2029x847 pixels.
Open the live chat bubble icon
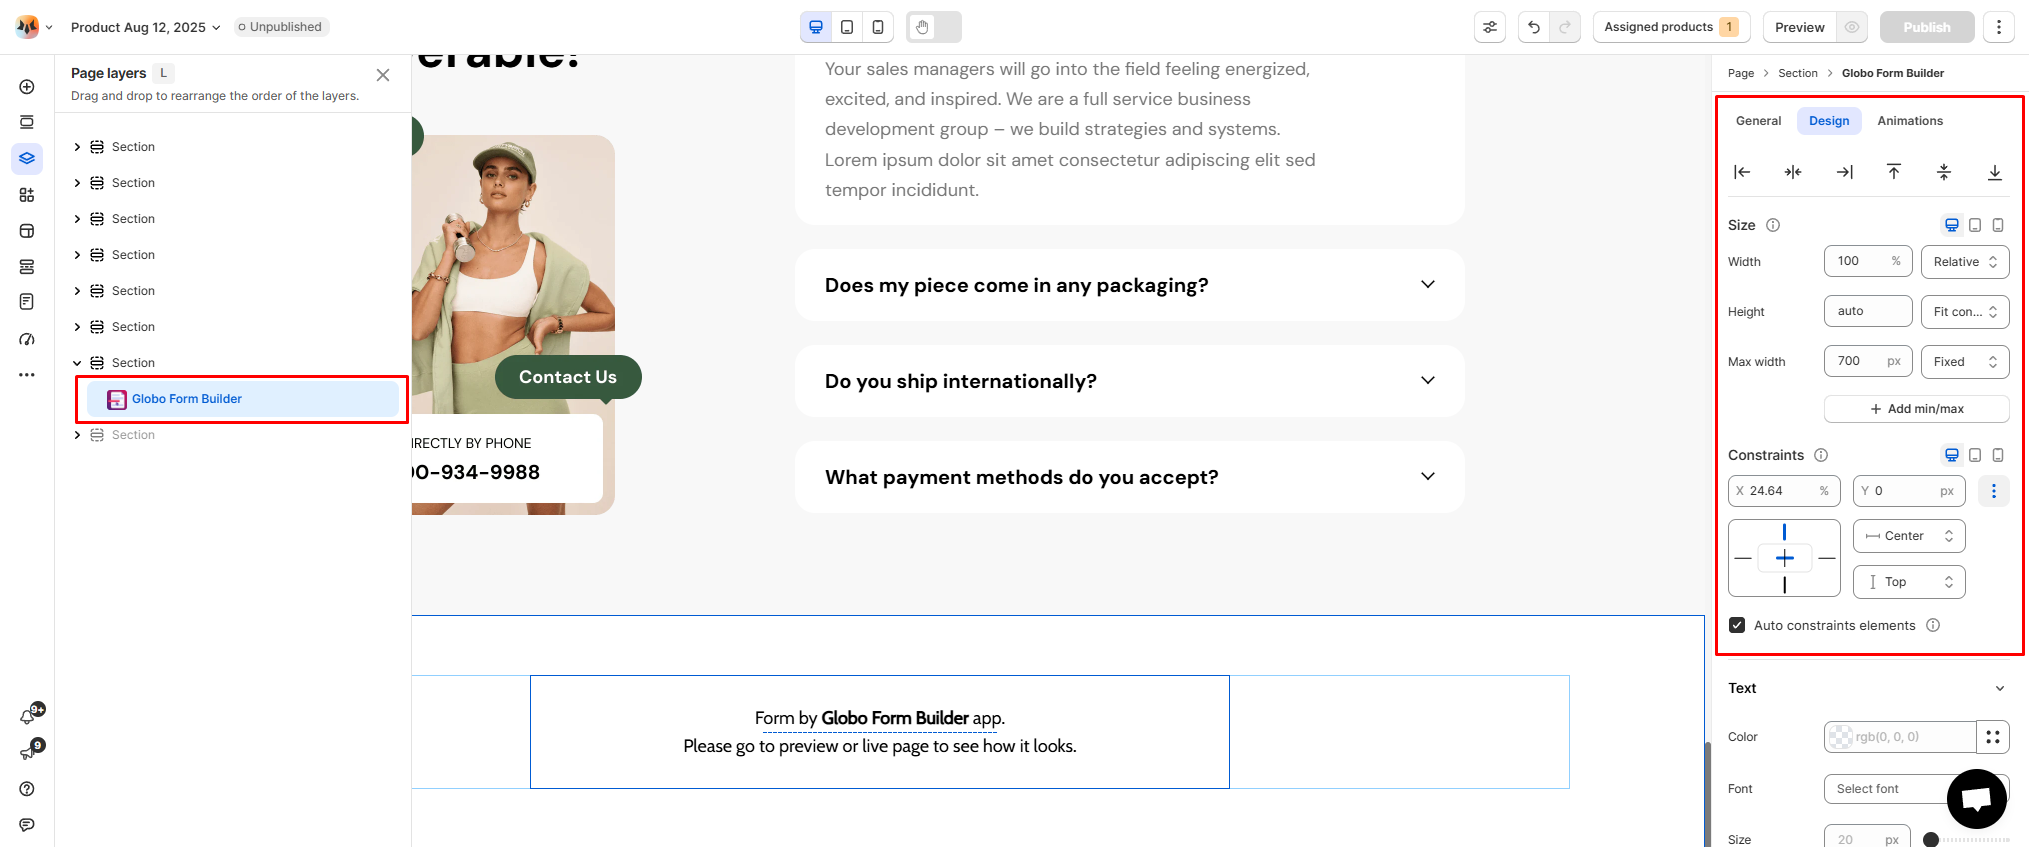tap(1976, 799)
